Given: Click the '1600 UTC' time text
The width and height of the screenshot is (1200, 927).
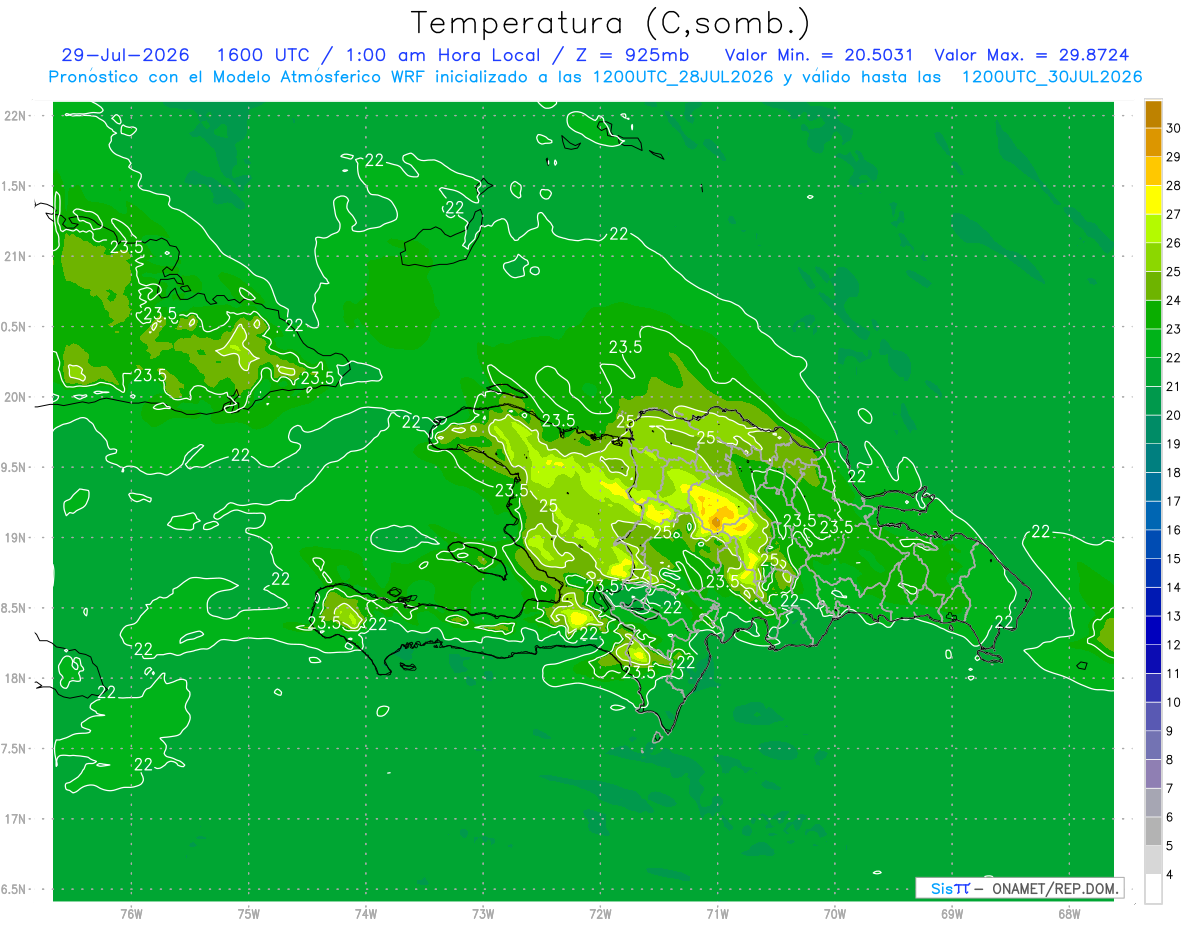Looking at the screenshot, I should (x=263, y=55).
